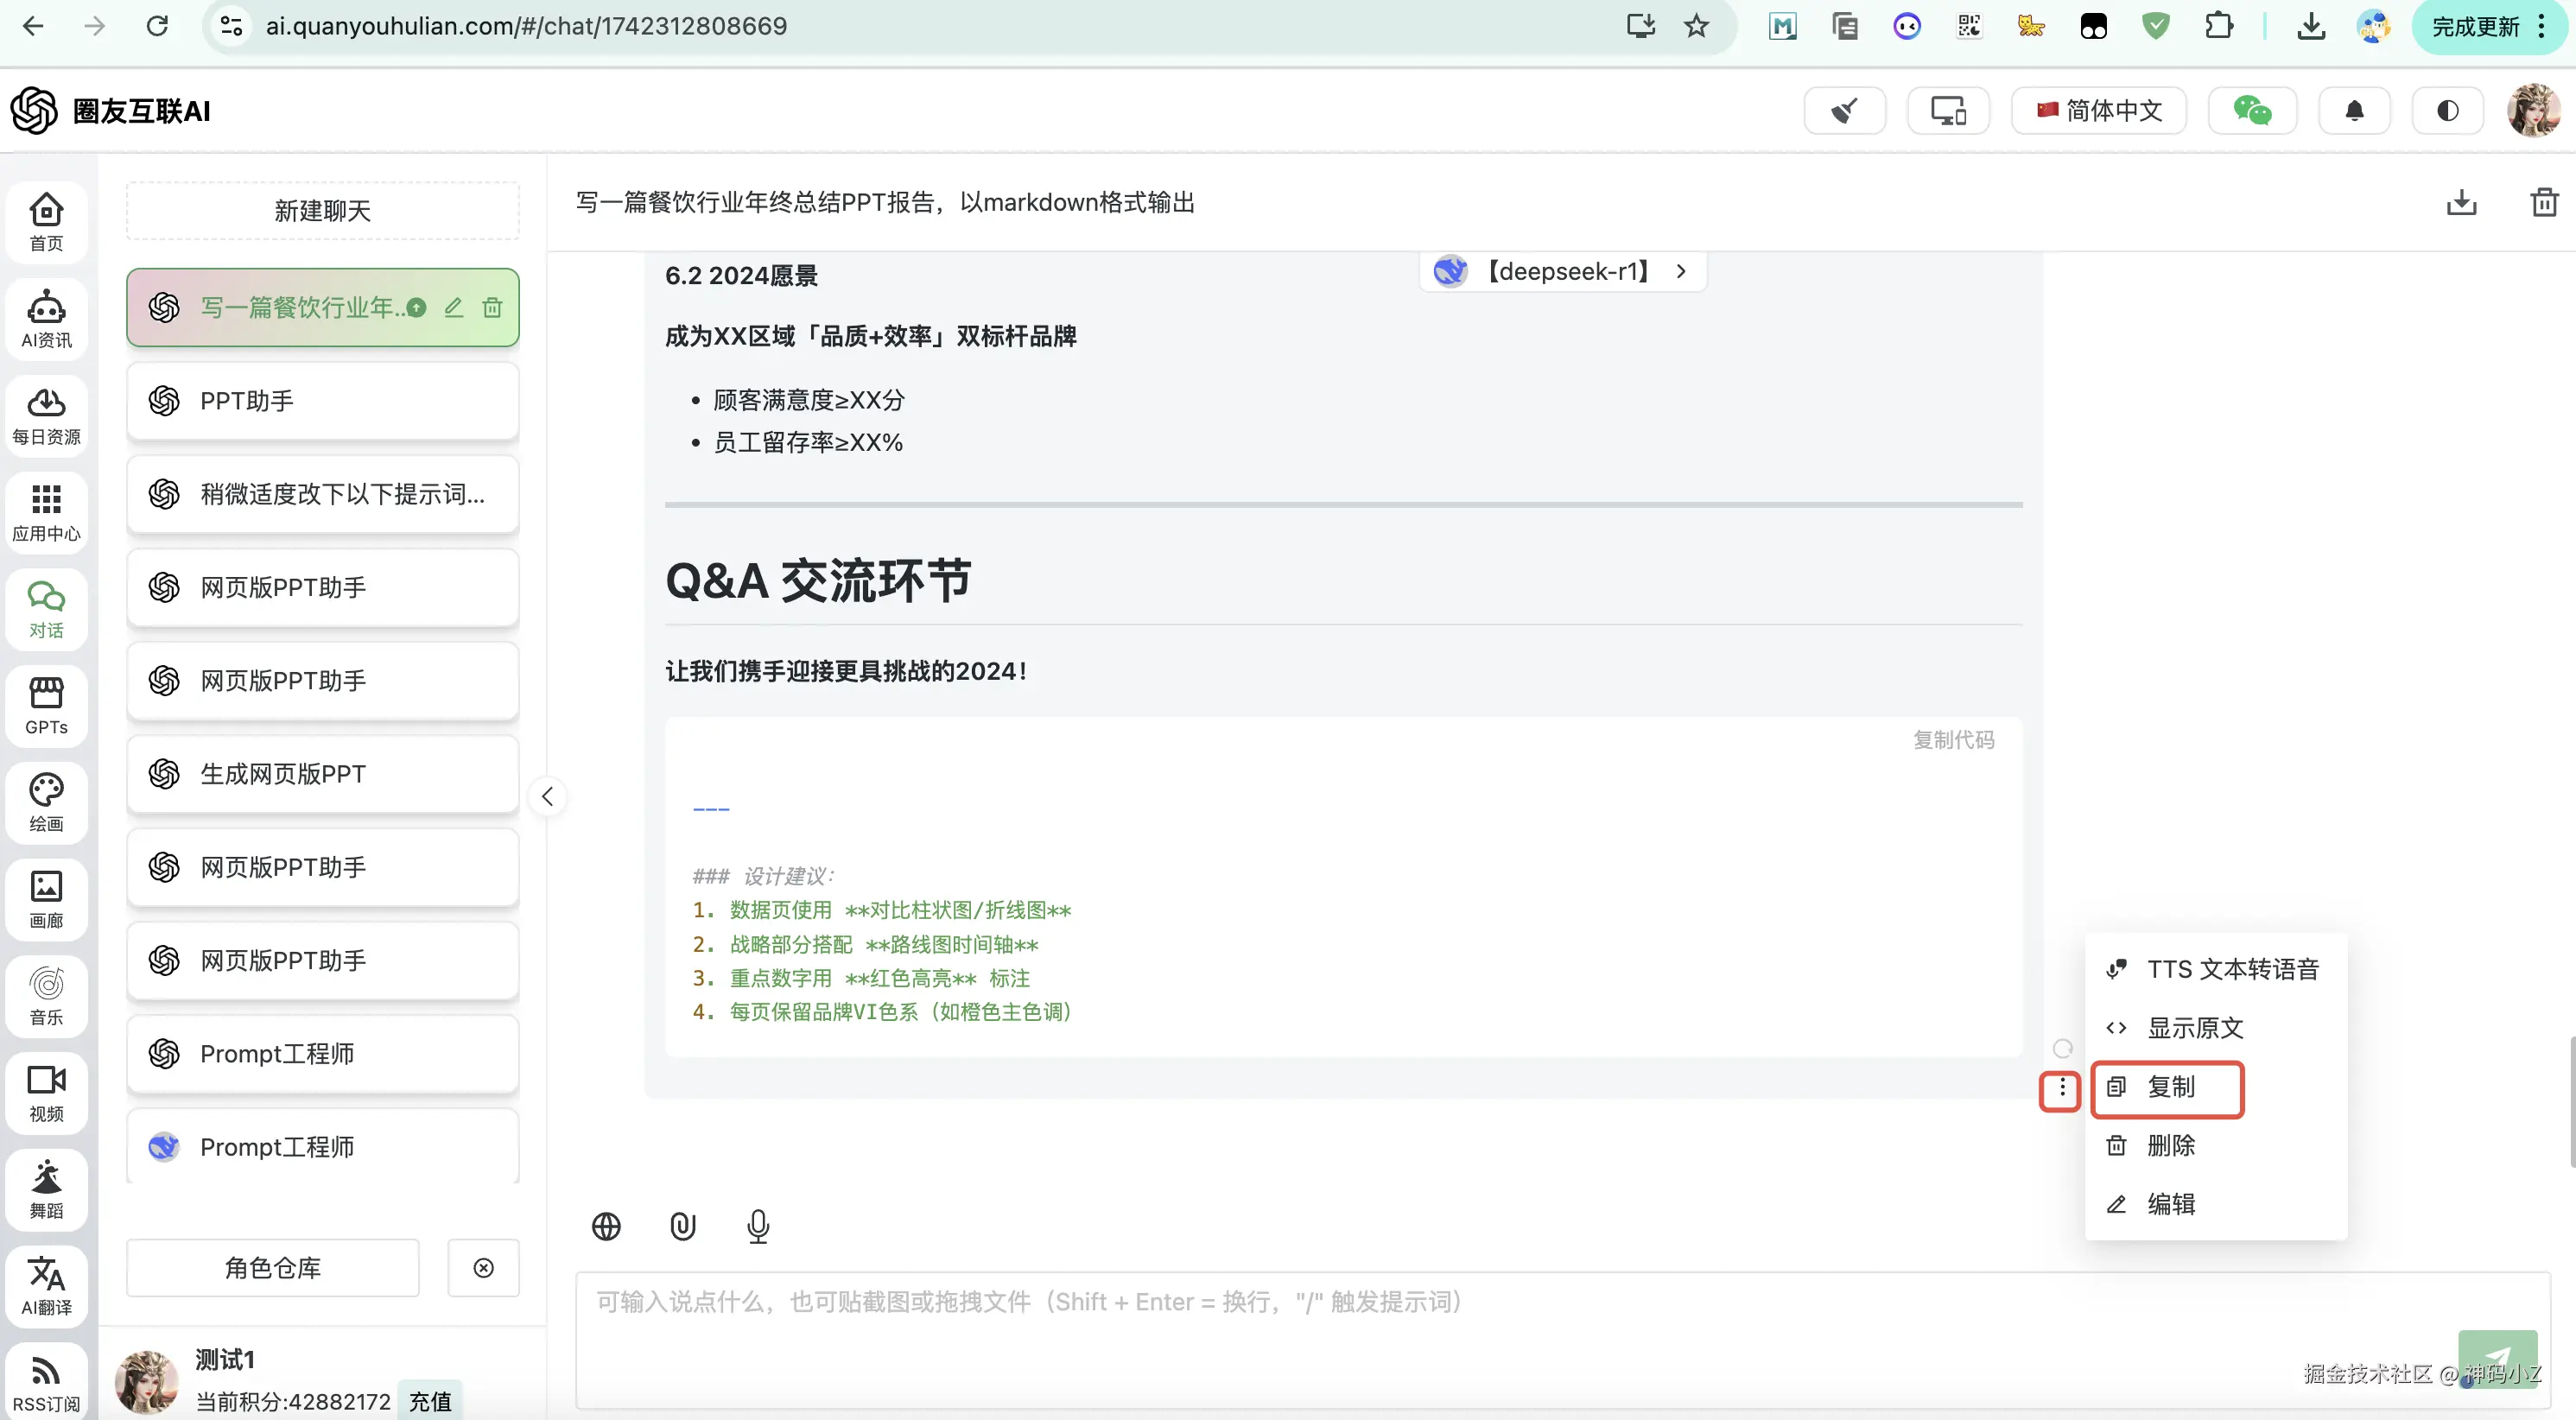
Task: Click the 充值 recharge link
Action: point(430,1401)
